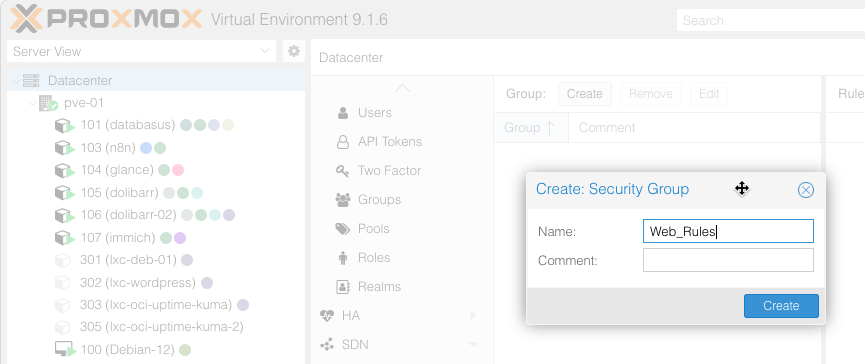Close the Create: Security Group dialog
Viewport: 865px width, 364px height.
pos(805,190)
